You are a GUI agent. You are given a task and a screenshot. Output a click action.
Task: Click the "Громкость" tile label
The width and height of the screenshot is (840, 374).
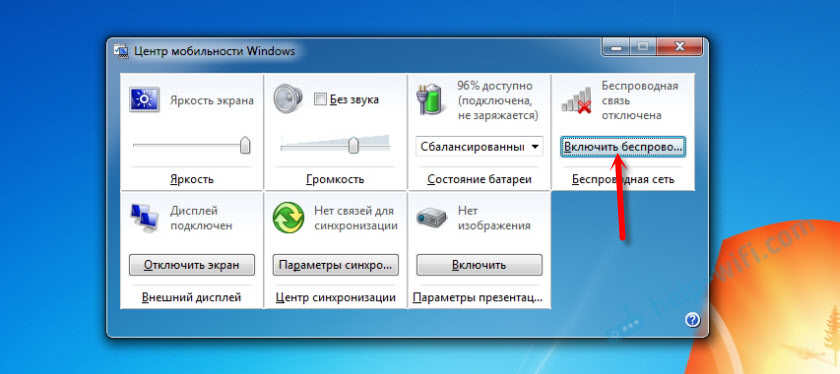pyautogui.click(x=335, y=179)
